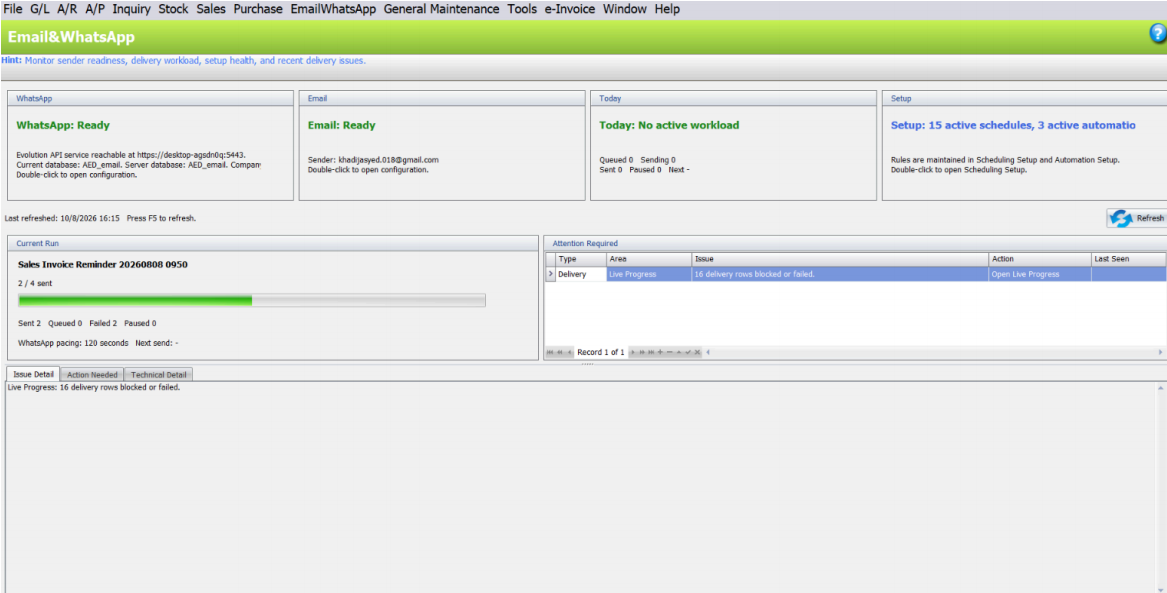The height and width of the screenshot is (593, 1167).
Task: Add record with navigator plus icon
Action: [x=660, y=352]
